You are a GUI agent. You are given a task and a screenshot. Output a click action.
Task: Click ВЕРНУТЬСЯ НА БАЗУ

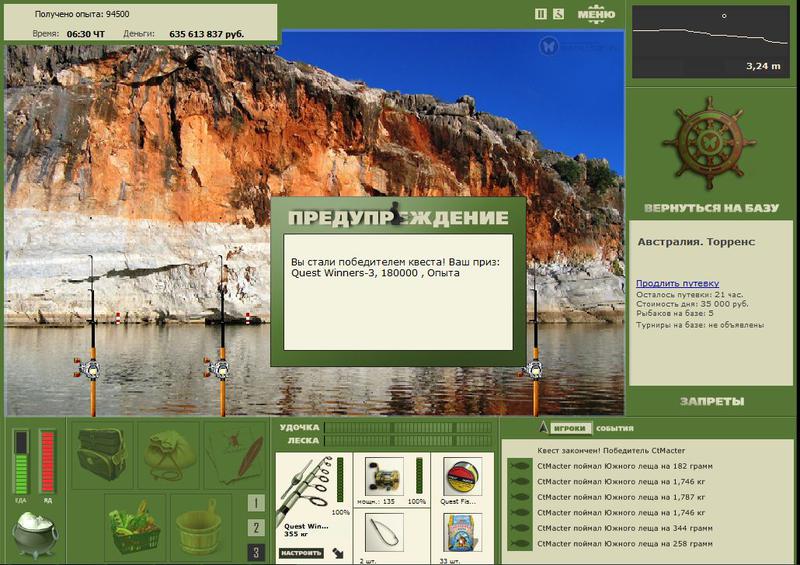(711, 208)
